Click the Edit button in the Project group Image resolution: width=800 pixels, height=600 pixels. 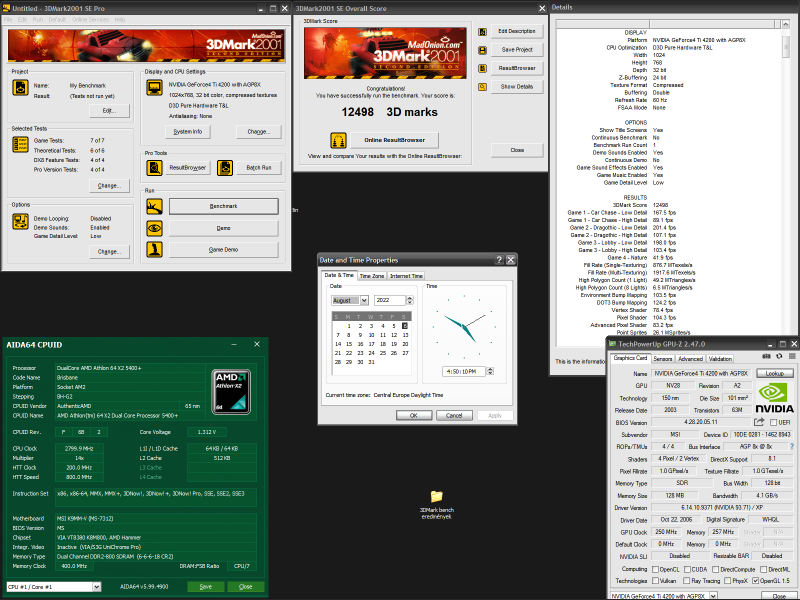109,111
